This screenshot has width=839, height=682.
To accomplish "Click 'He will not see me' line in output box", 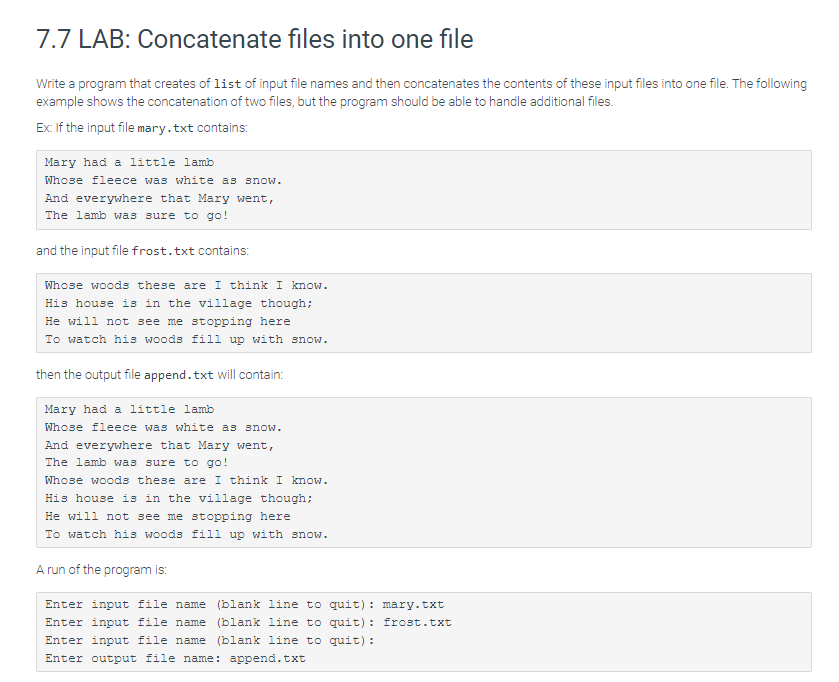I will click(167, 516).
